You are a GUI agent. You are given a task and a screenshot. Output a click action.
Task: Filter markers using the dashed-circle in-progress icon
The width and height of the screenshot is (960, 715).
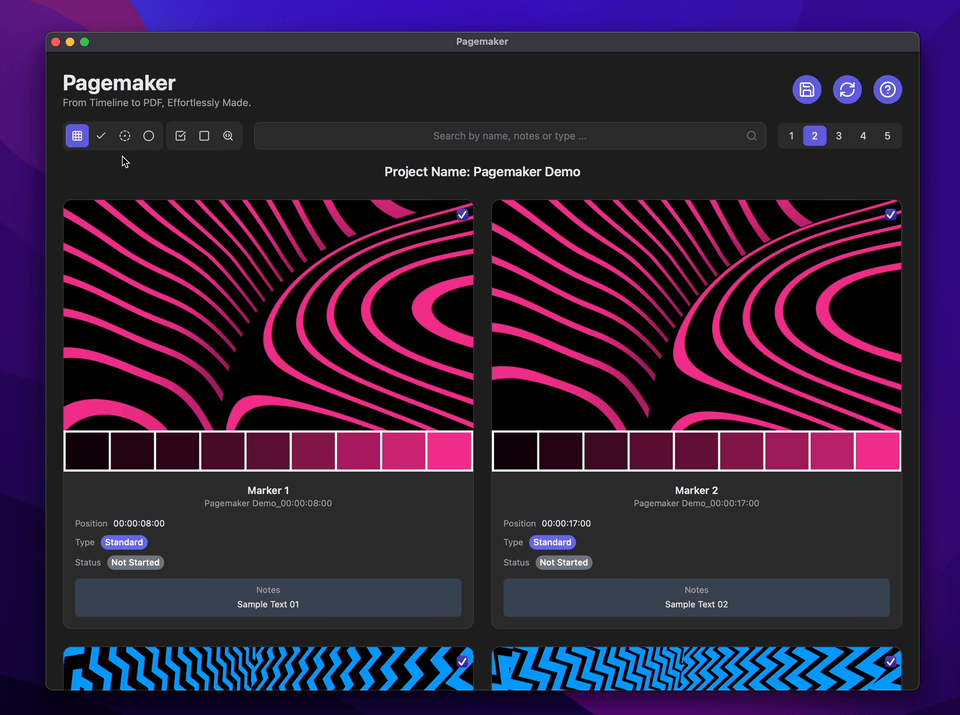pos(125,136)
